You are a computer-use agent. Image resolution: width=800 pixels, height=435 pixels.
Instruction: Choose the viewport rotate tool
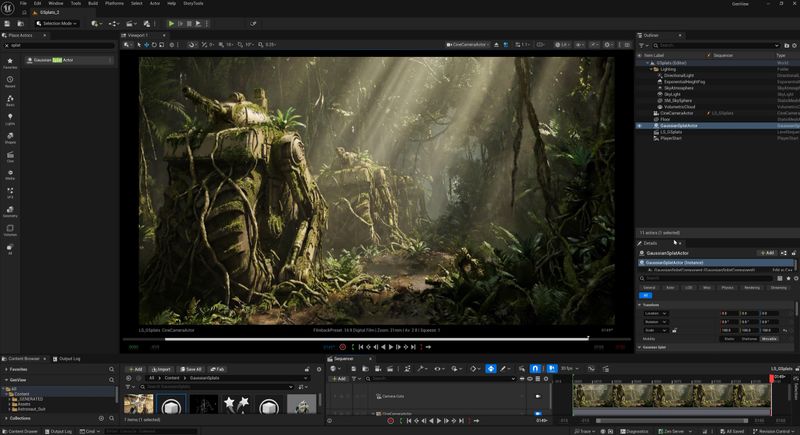(x=154, y=45)
